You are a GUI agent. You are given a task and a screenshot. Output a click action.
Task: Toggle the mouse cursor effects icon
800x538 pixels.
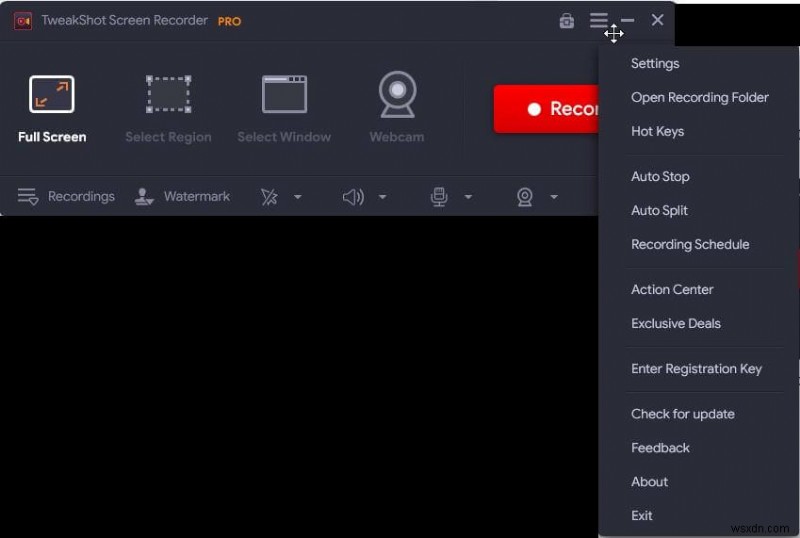tap(269, 197)
